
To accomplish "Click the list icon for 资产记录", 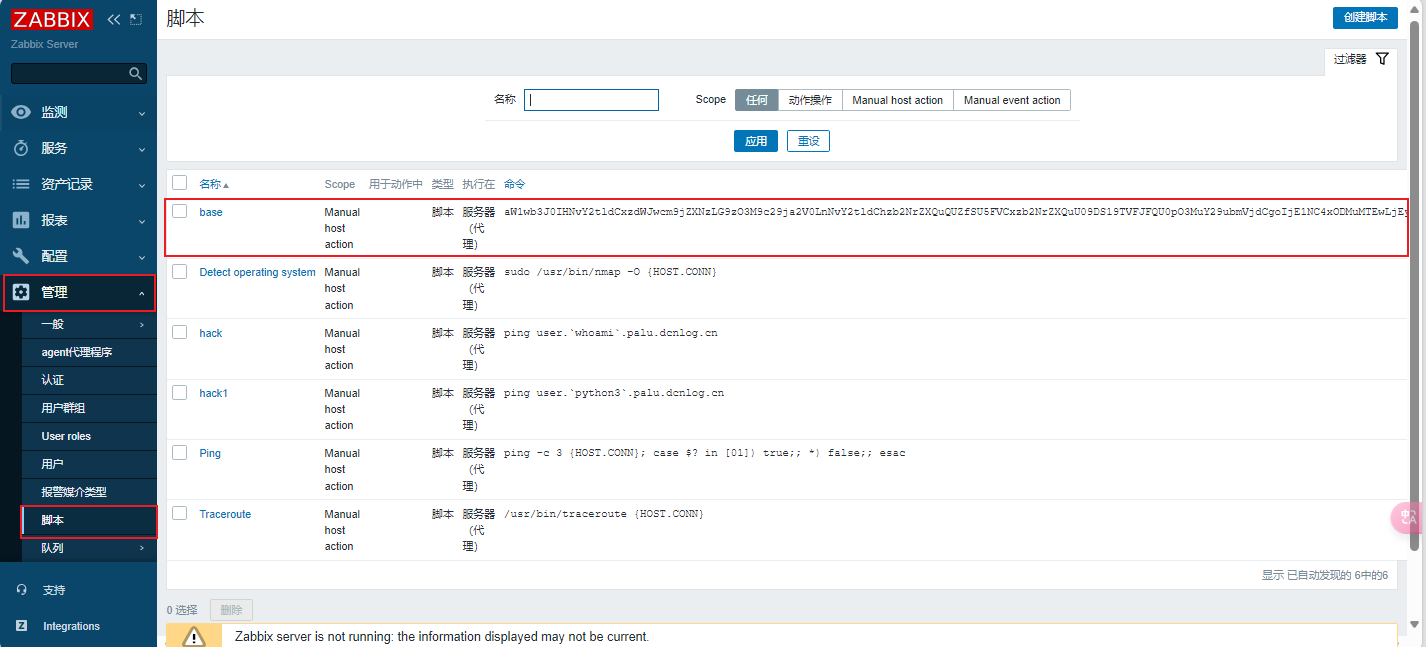I will pos(21,184).
